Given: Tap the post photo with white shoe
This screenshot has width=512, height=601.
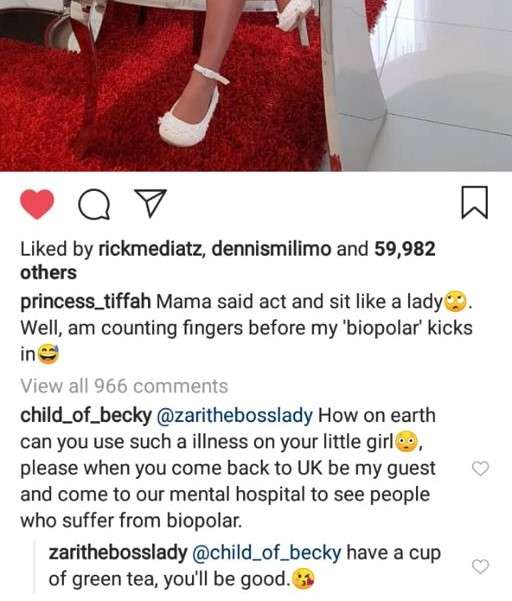Looking at the screenshot, I should (x=256, y=85).
